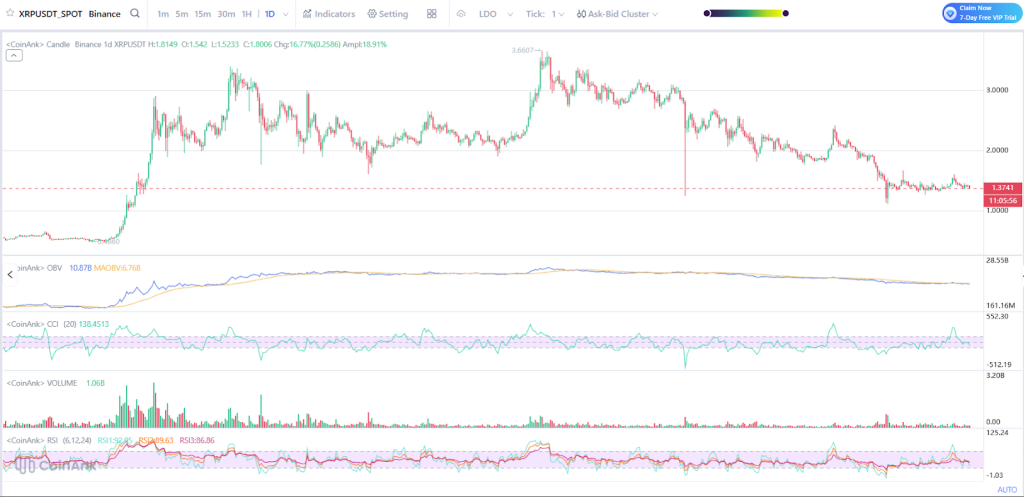Image resolution: width=1024 pixels, height=497 pixels.
Task: Add XRPUSDT_SPOT to favorites with star
Action: [10, 14]
